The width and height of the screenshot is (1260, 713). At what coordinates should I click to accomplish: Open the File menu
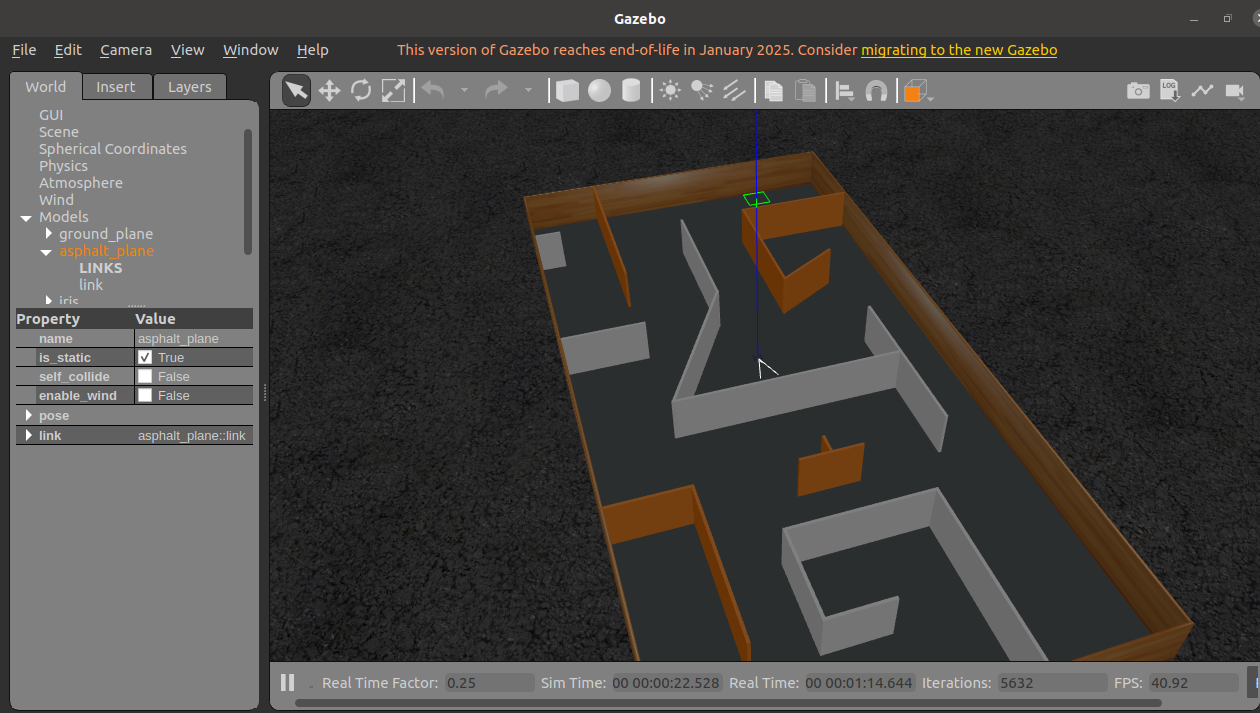(24, 50)
